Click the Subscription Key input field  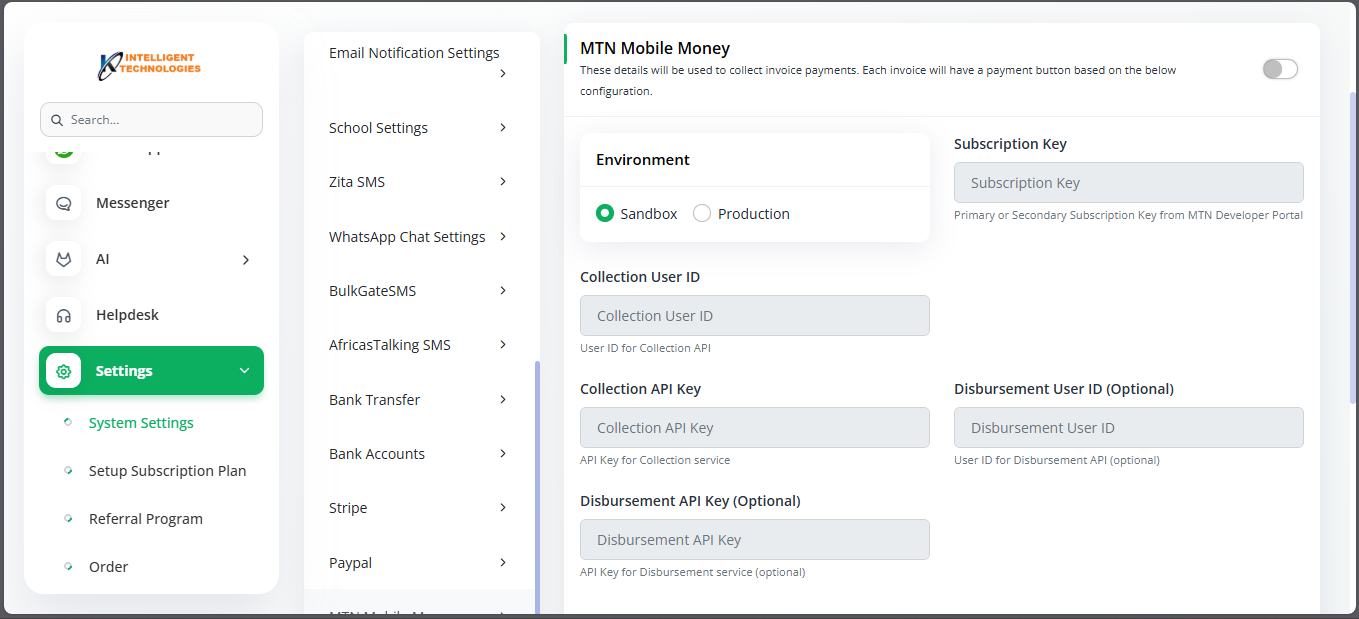1128,183
